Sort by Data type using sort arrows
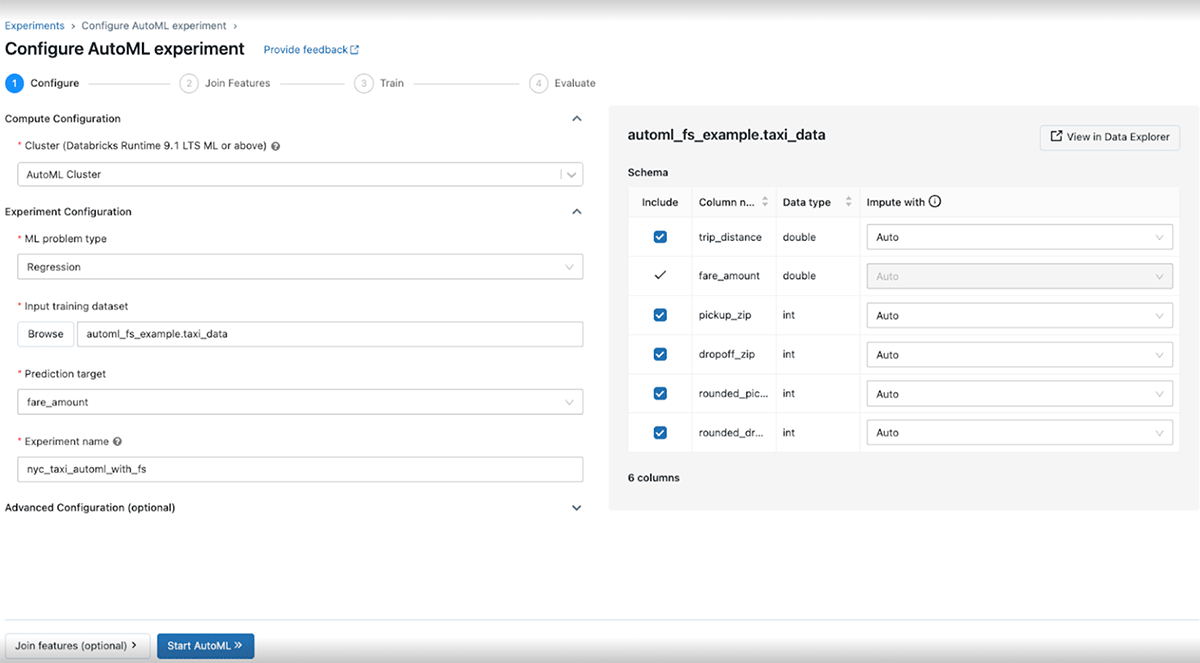Screen dimensions: 1200x663 (849, 202)
